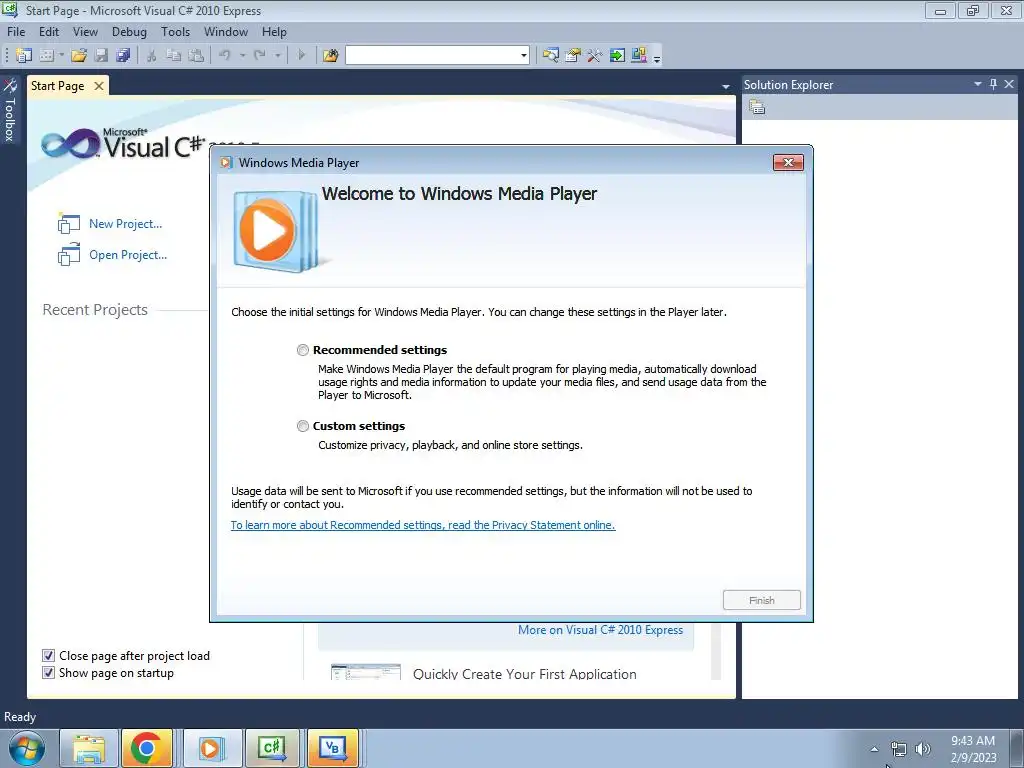This screenshot has width=1024, height=768.
Task: Switch to Windows Media Player taskbar button
Action: pyautogui.click(x=212, y=748)
